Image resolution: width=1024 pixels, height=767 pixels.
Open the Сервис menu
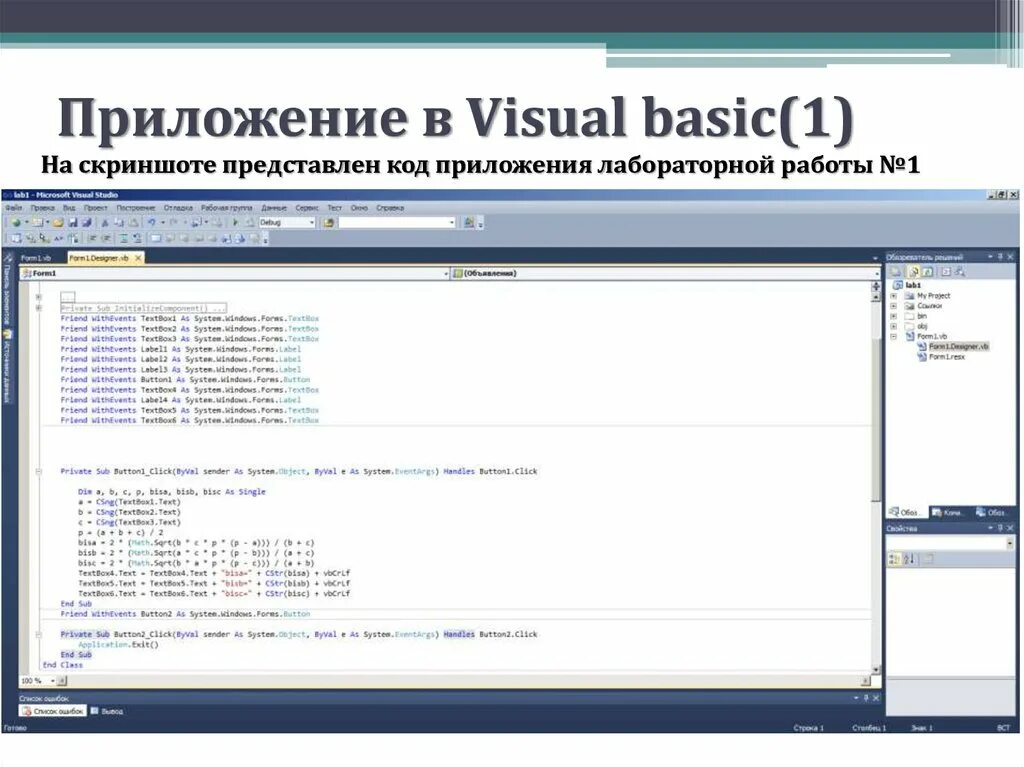click(307, 208)
